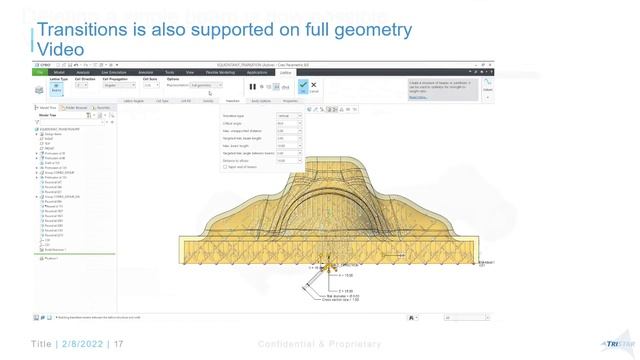Viewport: 640px width, 360px height.
Task: Open the Lattice Region sub-tab
Action: coord(133,101)
